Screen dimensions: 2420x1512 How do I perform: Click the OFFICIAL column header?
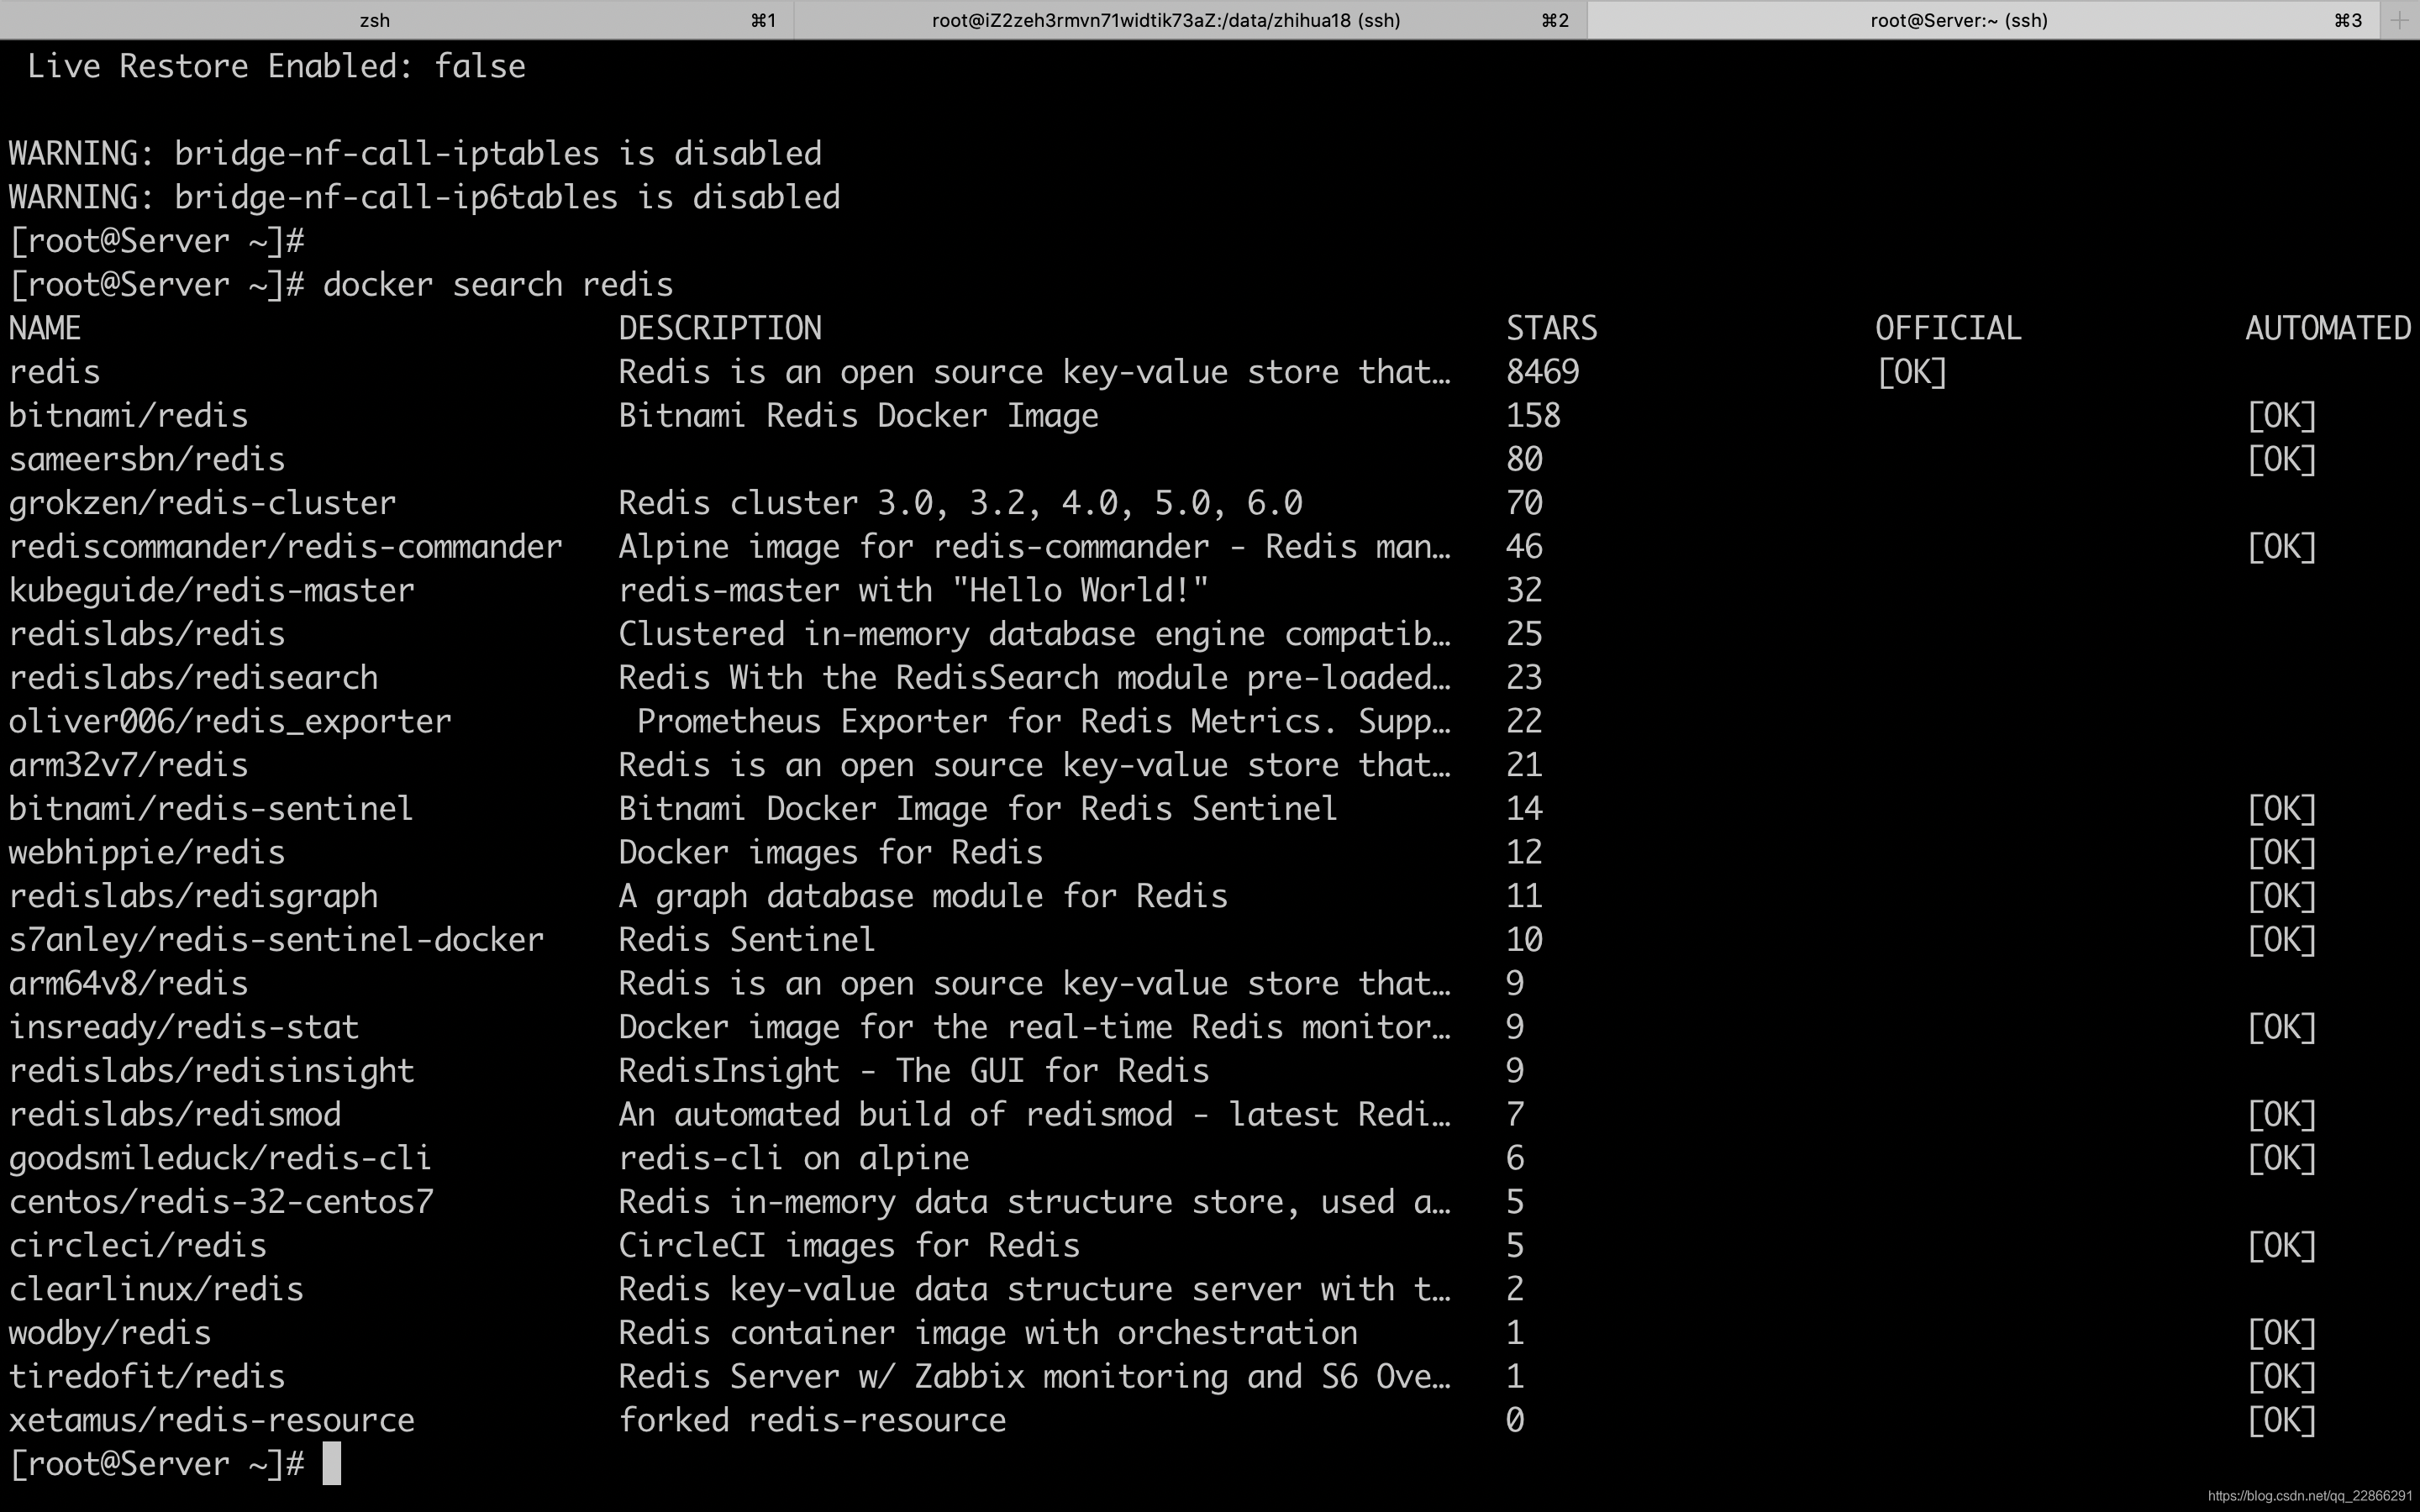pyautogui.click(x=1948, y=328)
